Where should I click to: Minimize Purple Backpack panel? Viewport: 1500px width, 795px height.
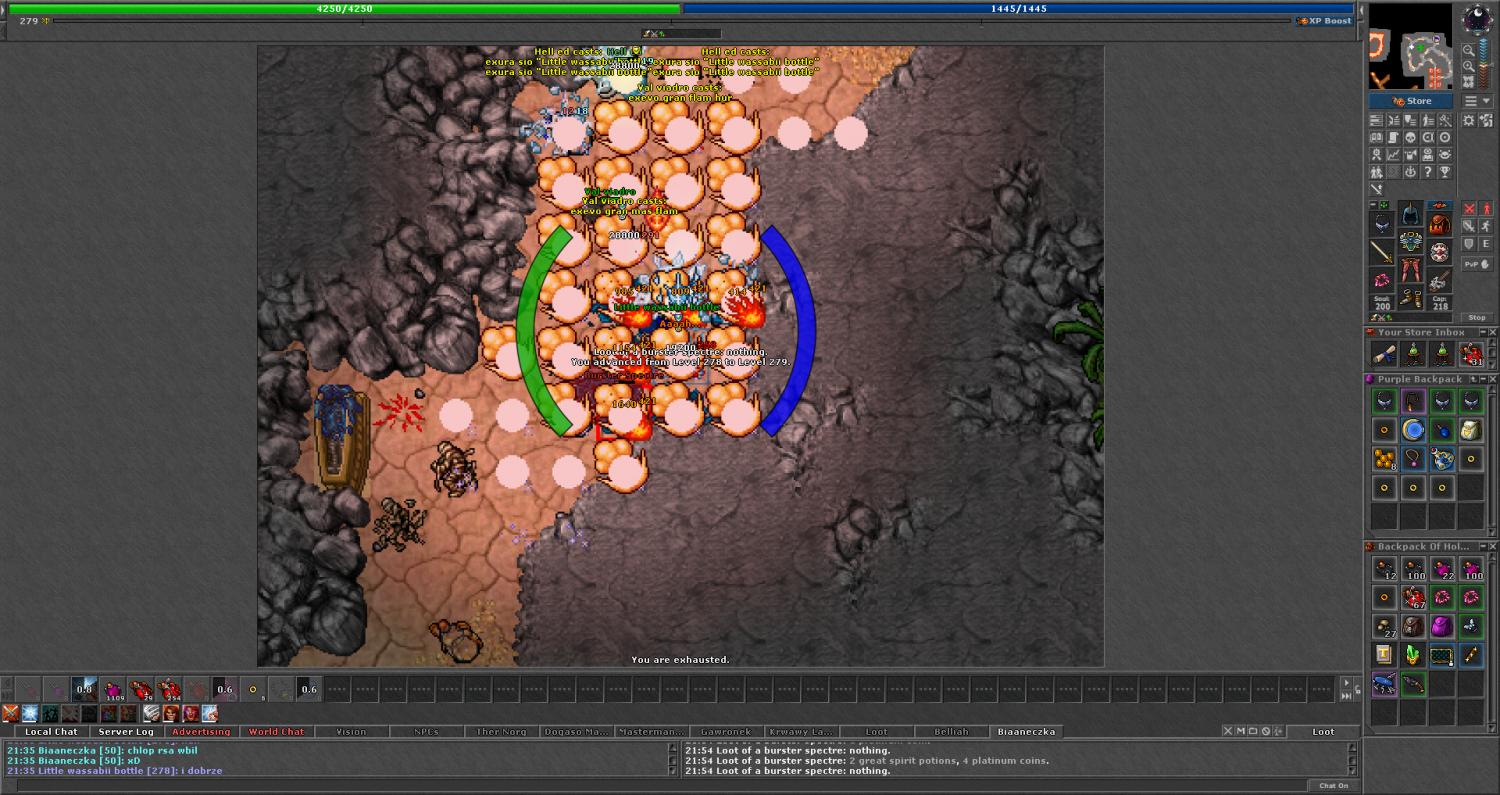1483,379
